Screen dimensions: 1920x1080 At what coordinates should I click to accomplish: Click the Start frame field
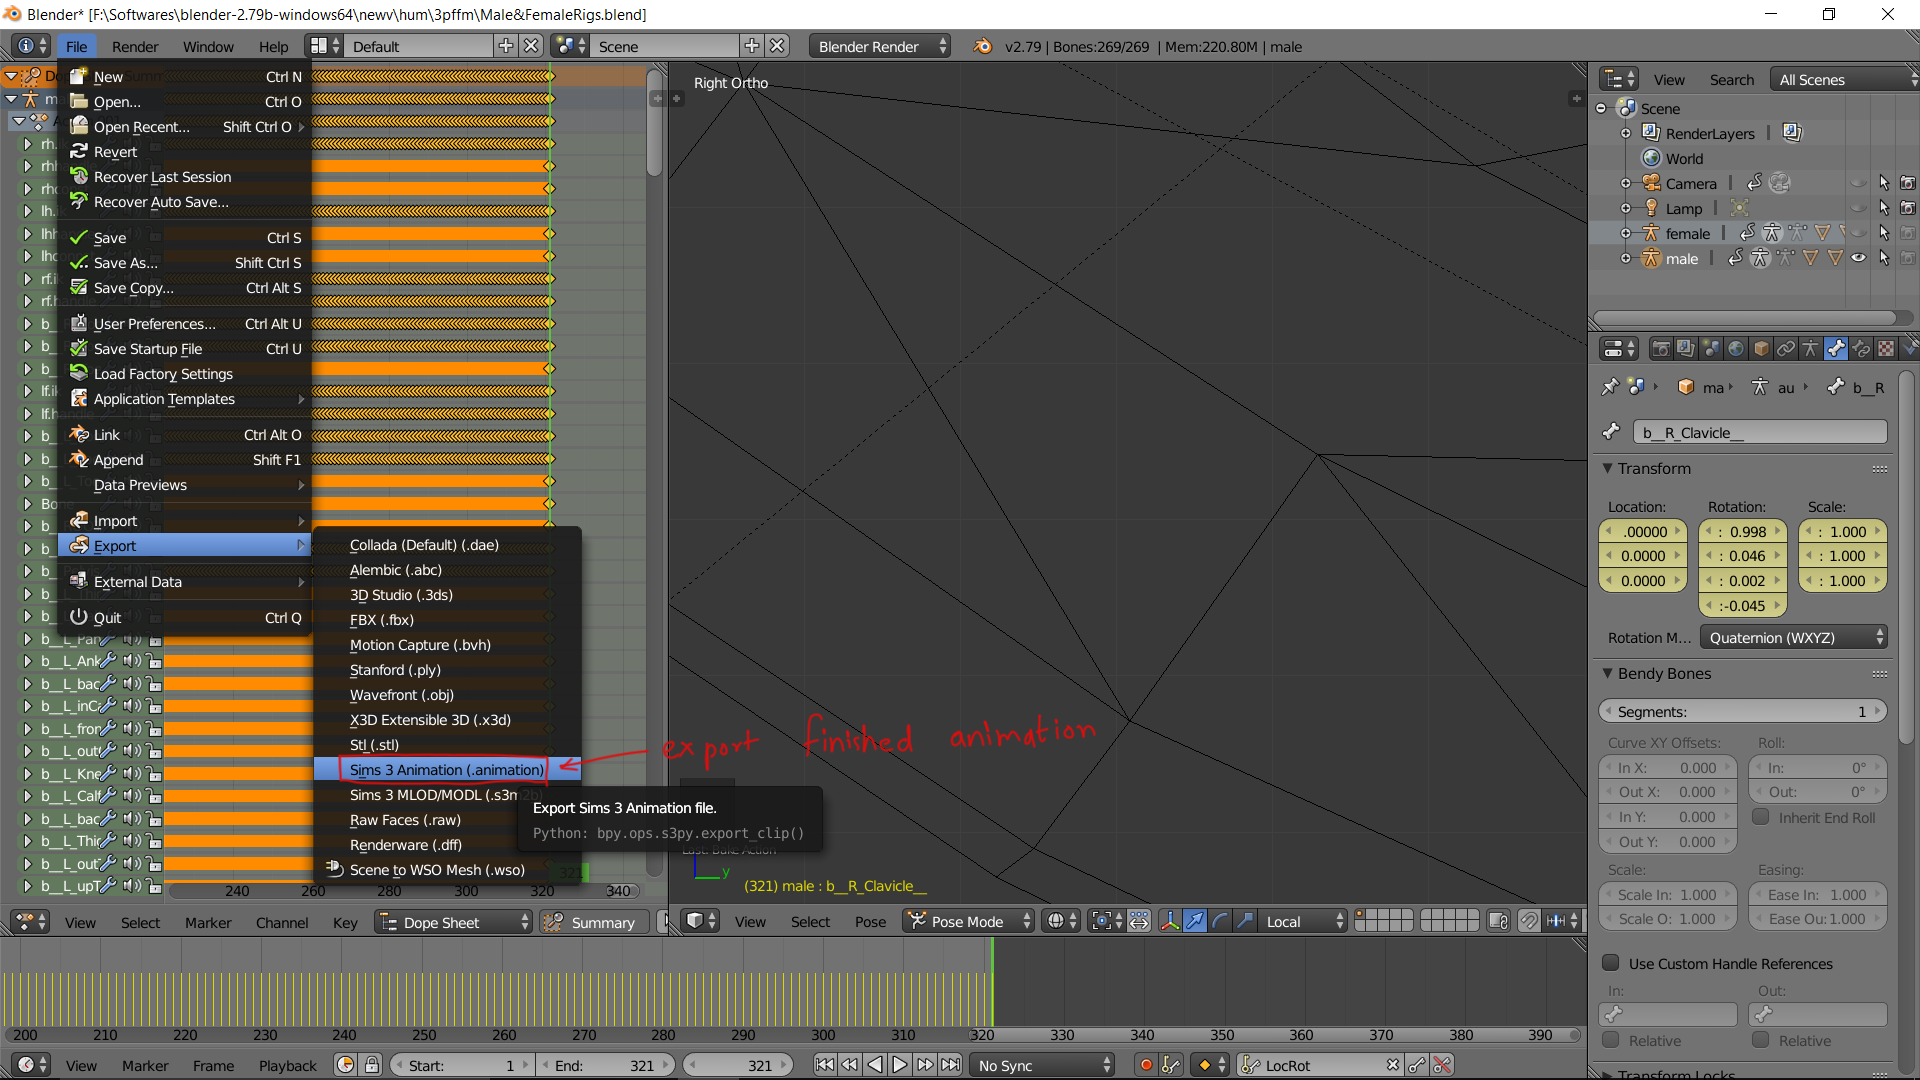point(461,1066)
